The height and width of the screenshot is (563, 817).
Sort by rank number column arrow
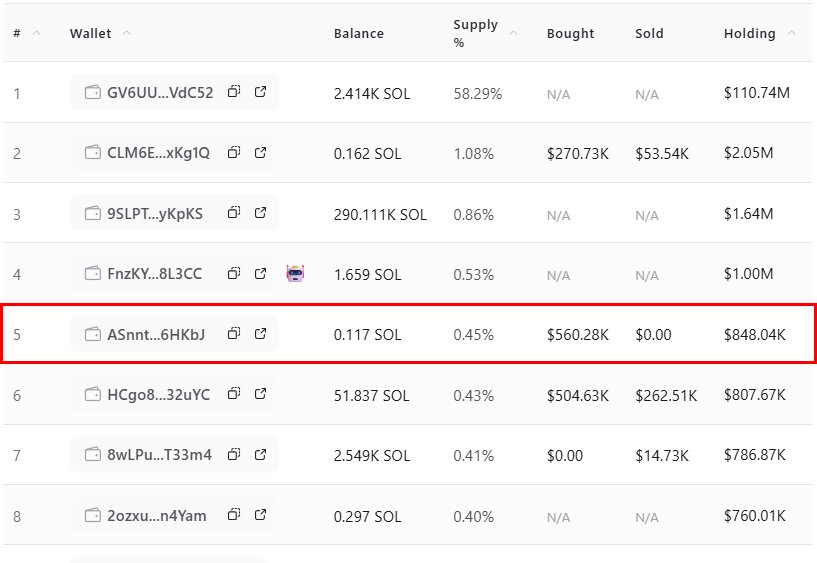click(36, 33)
